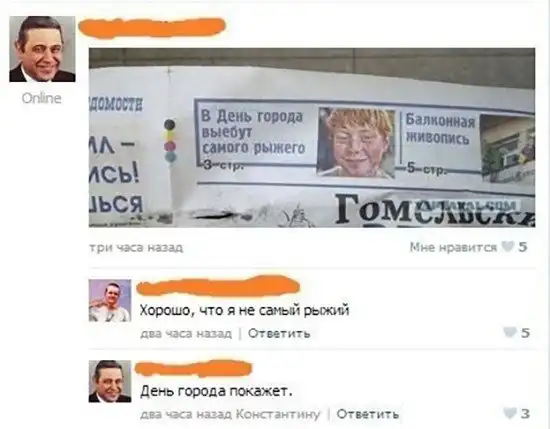This screenshot has height=429, width=550.
Task: Open first commenter's avatar thumbnail
Action: pos(110,301)
